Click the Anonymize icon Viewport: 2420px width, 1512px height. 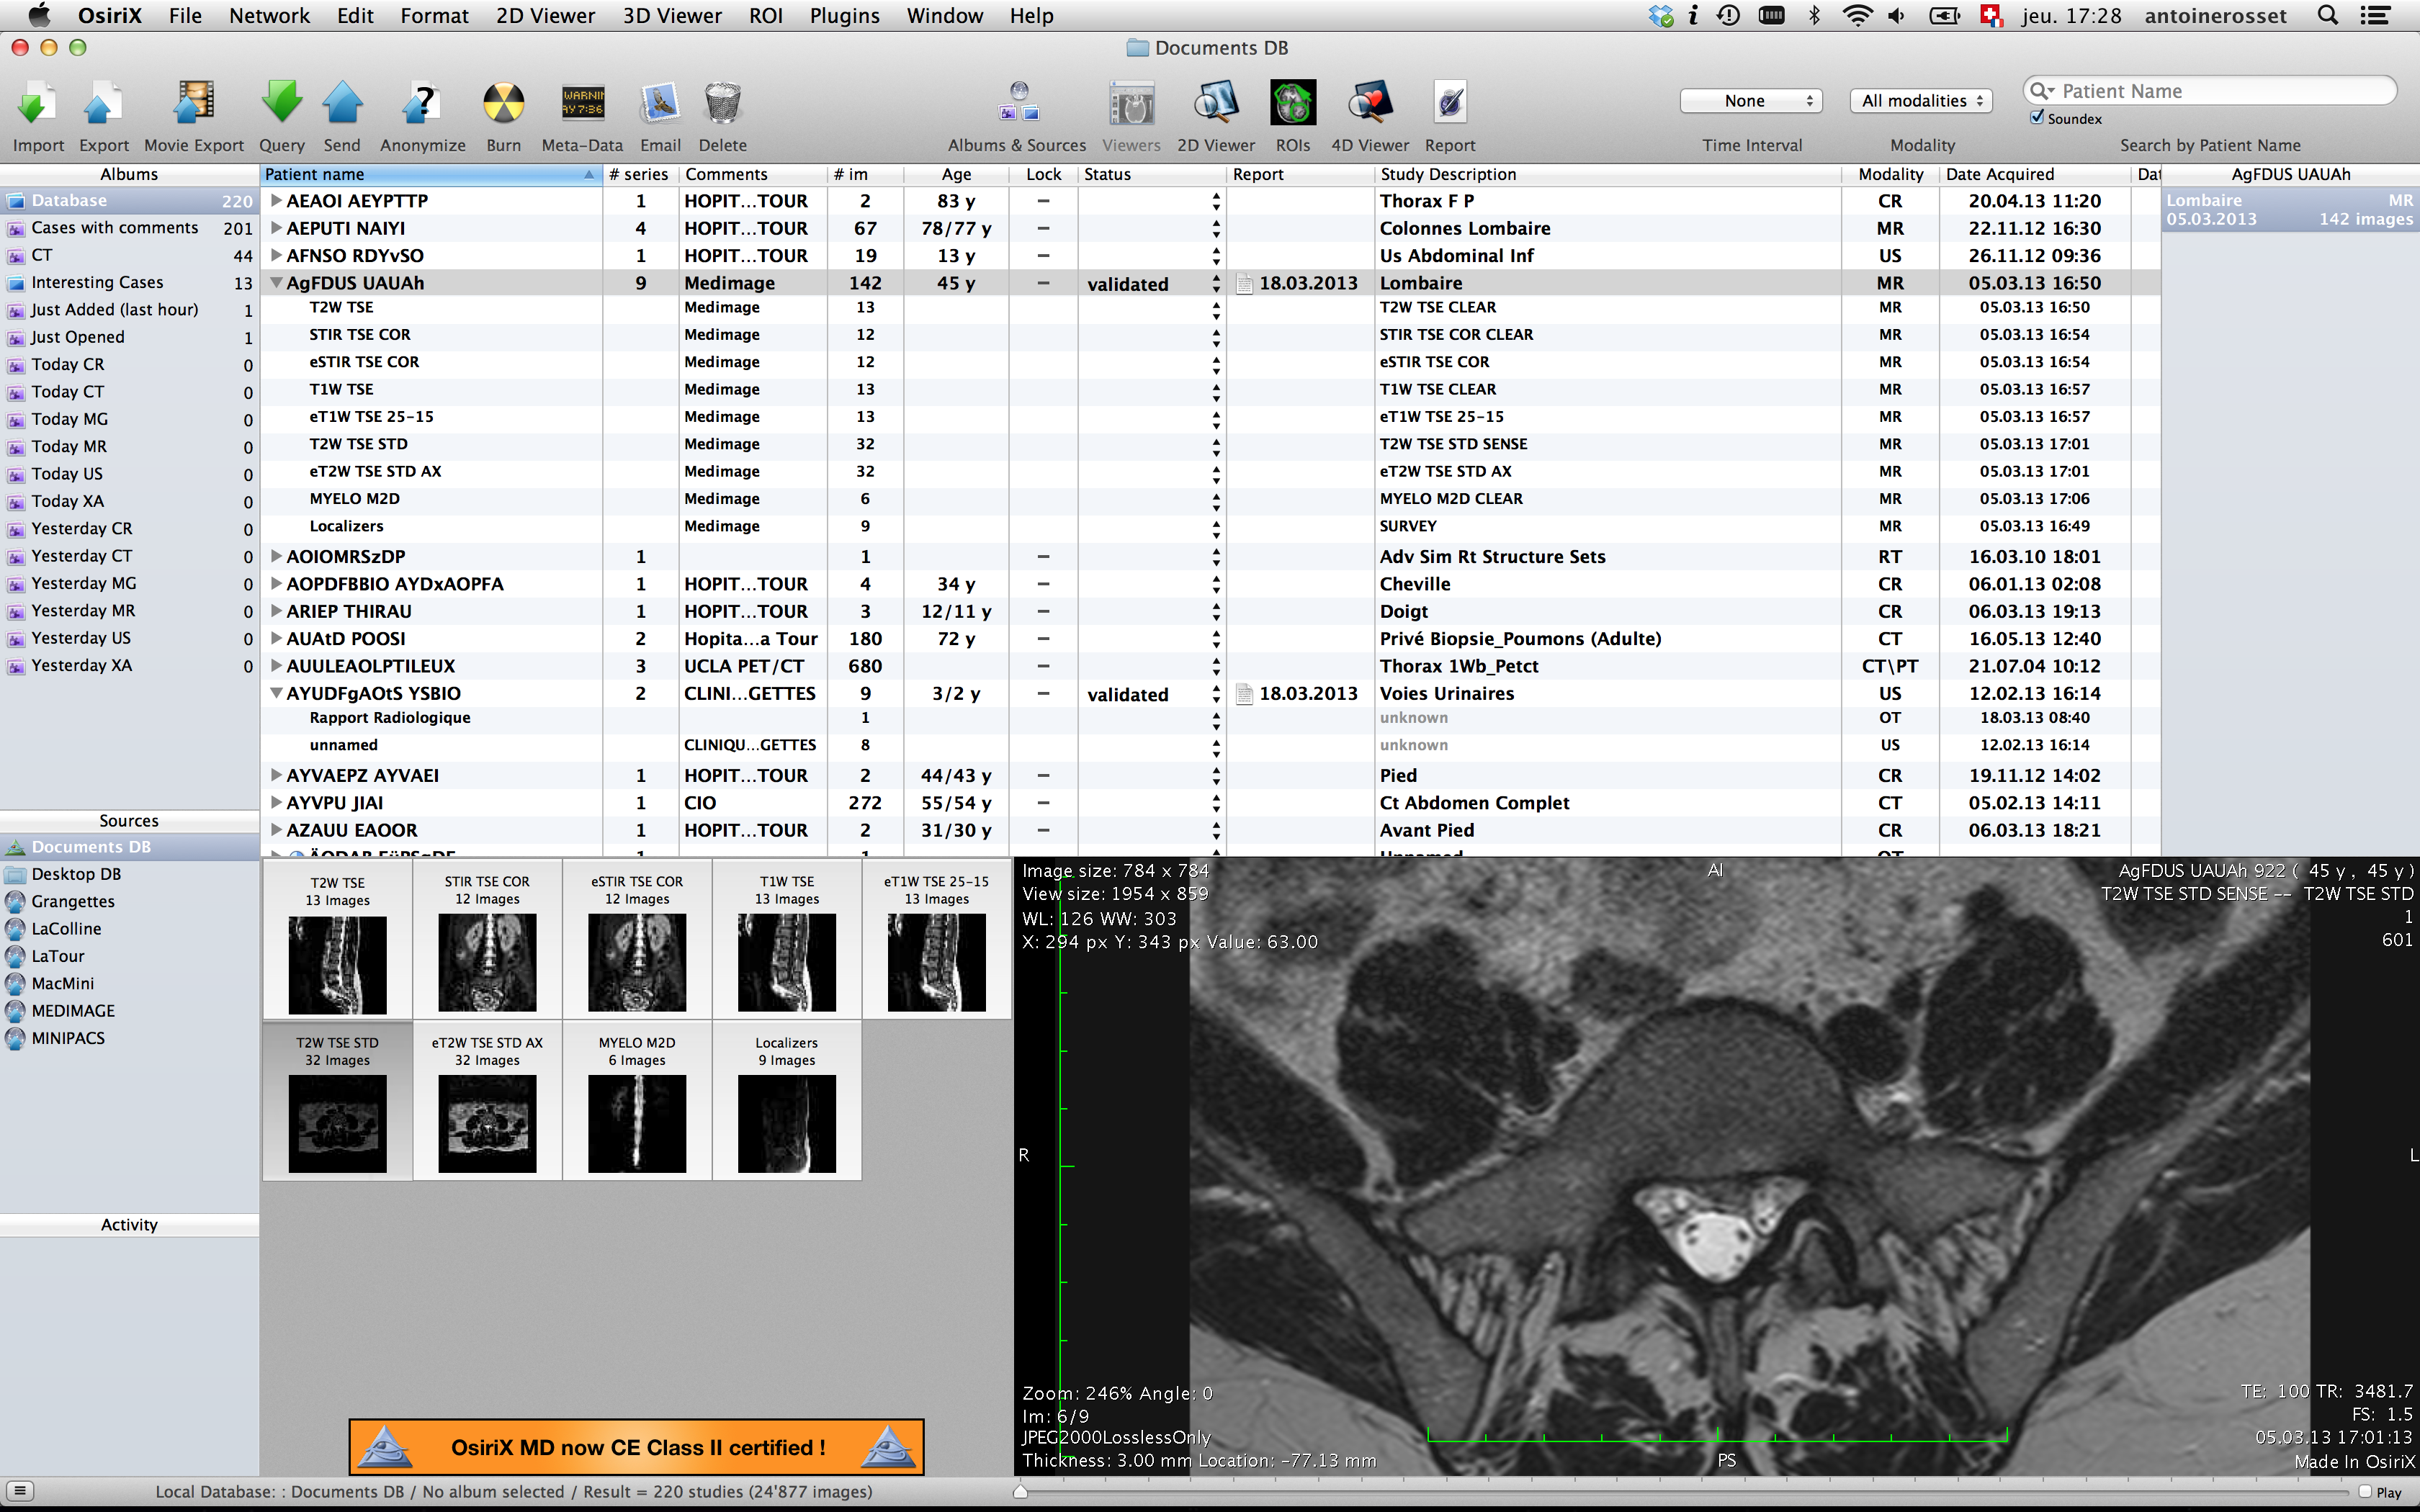pos(422,104)
